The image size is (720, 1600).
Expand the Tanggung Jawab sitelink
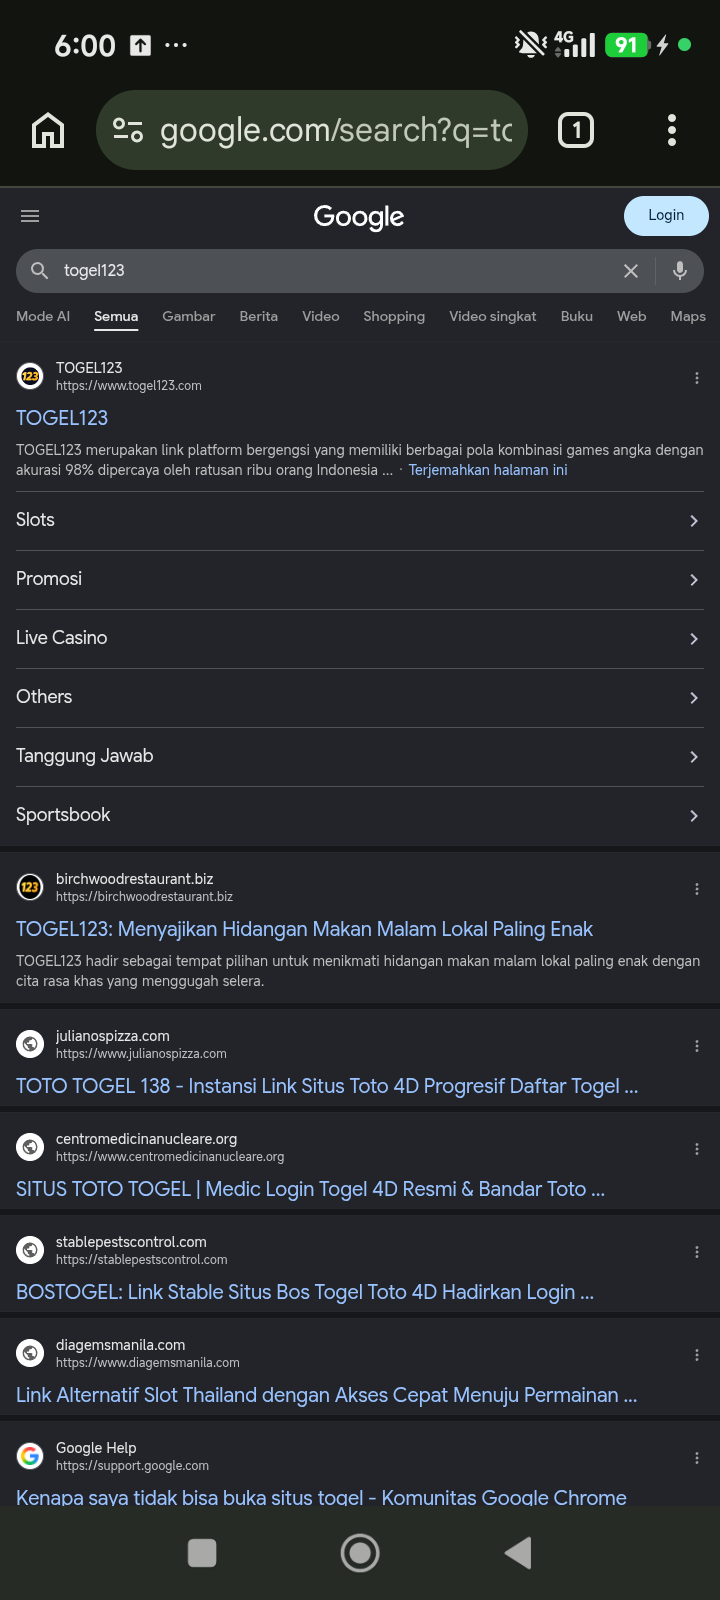pyautogui.click(x=360, y=756)
